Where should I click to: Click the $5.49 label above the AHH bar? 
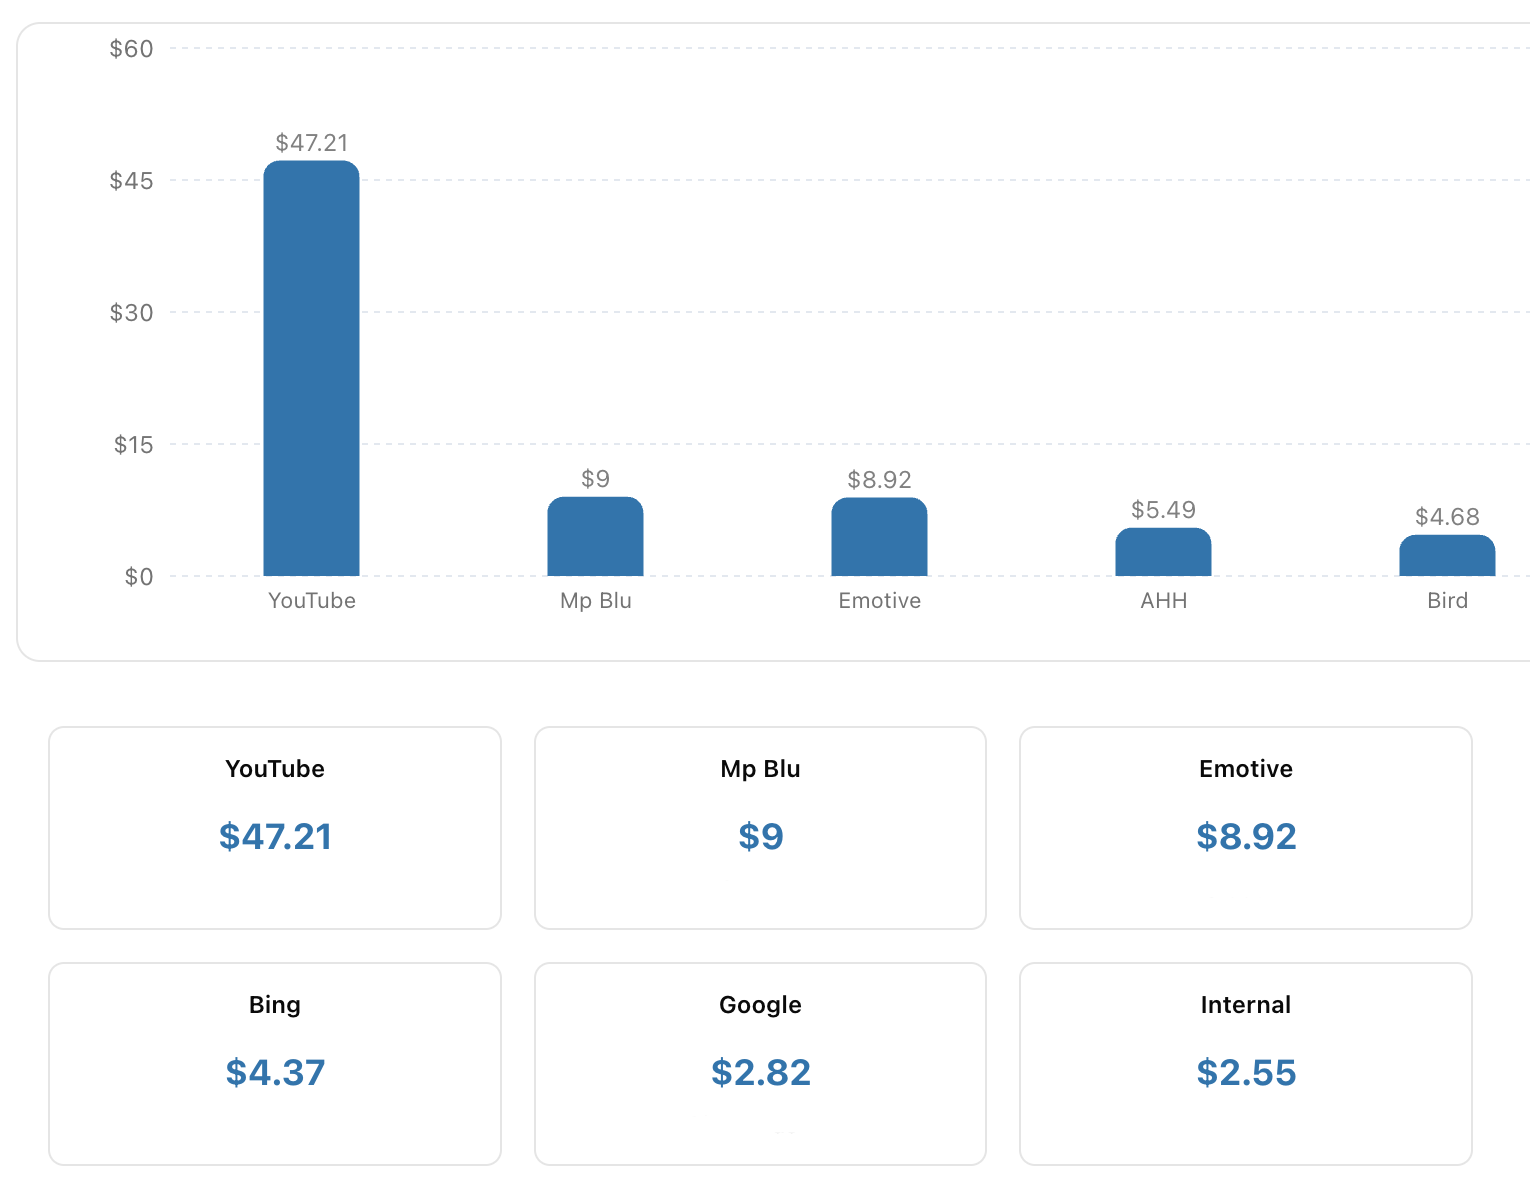point(1163,510)
